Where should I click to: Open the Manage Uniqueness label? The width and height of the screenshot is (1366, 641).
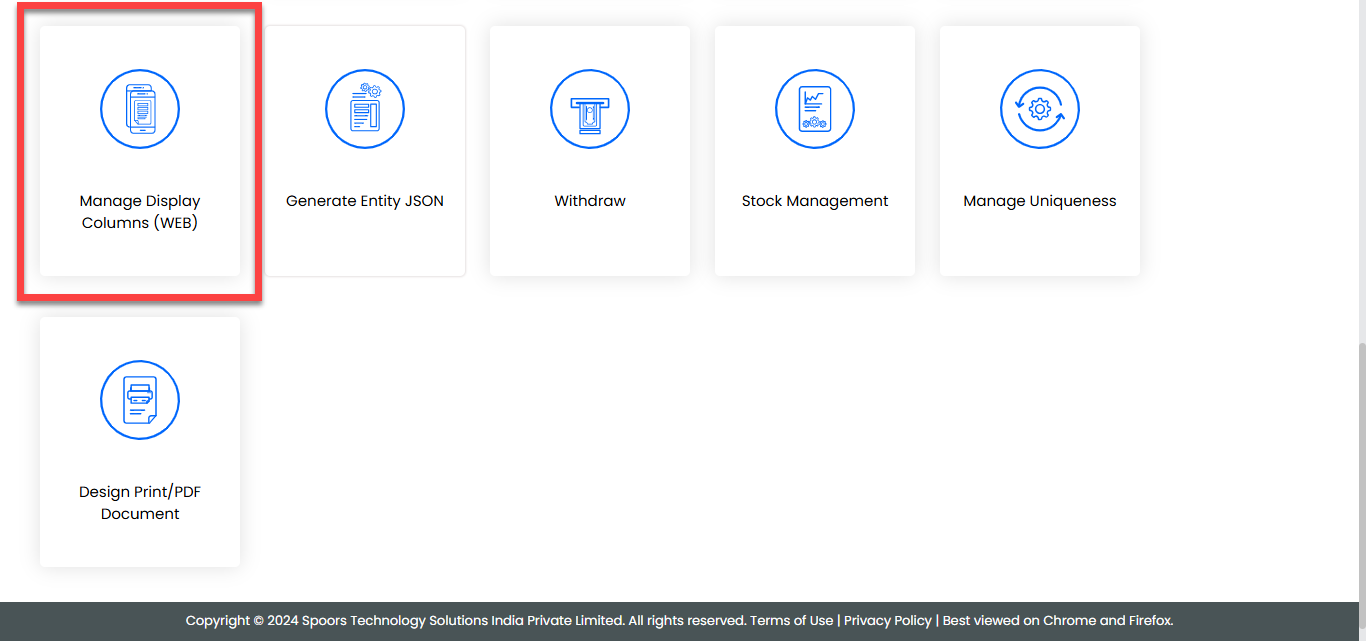pyautogui.click(x=1040, y=201)
